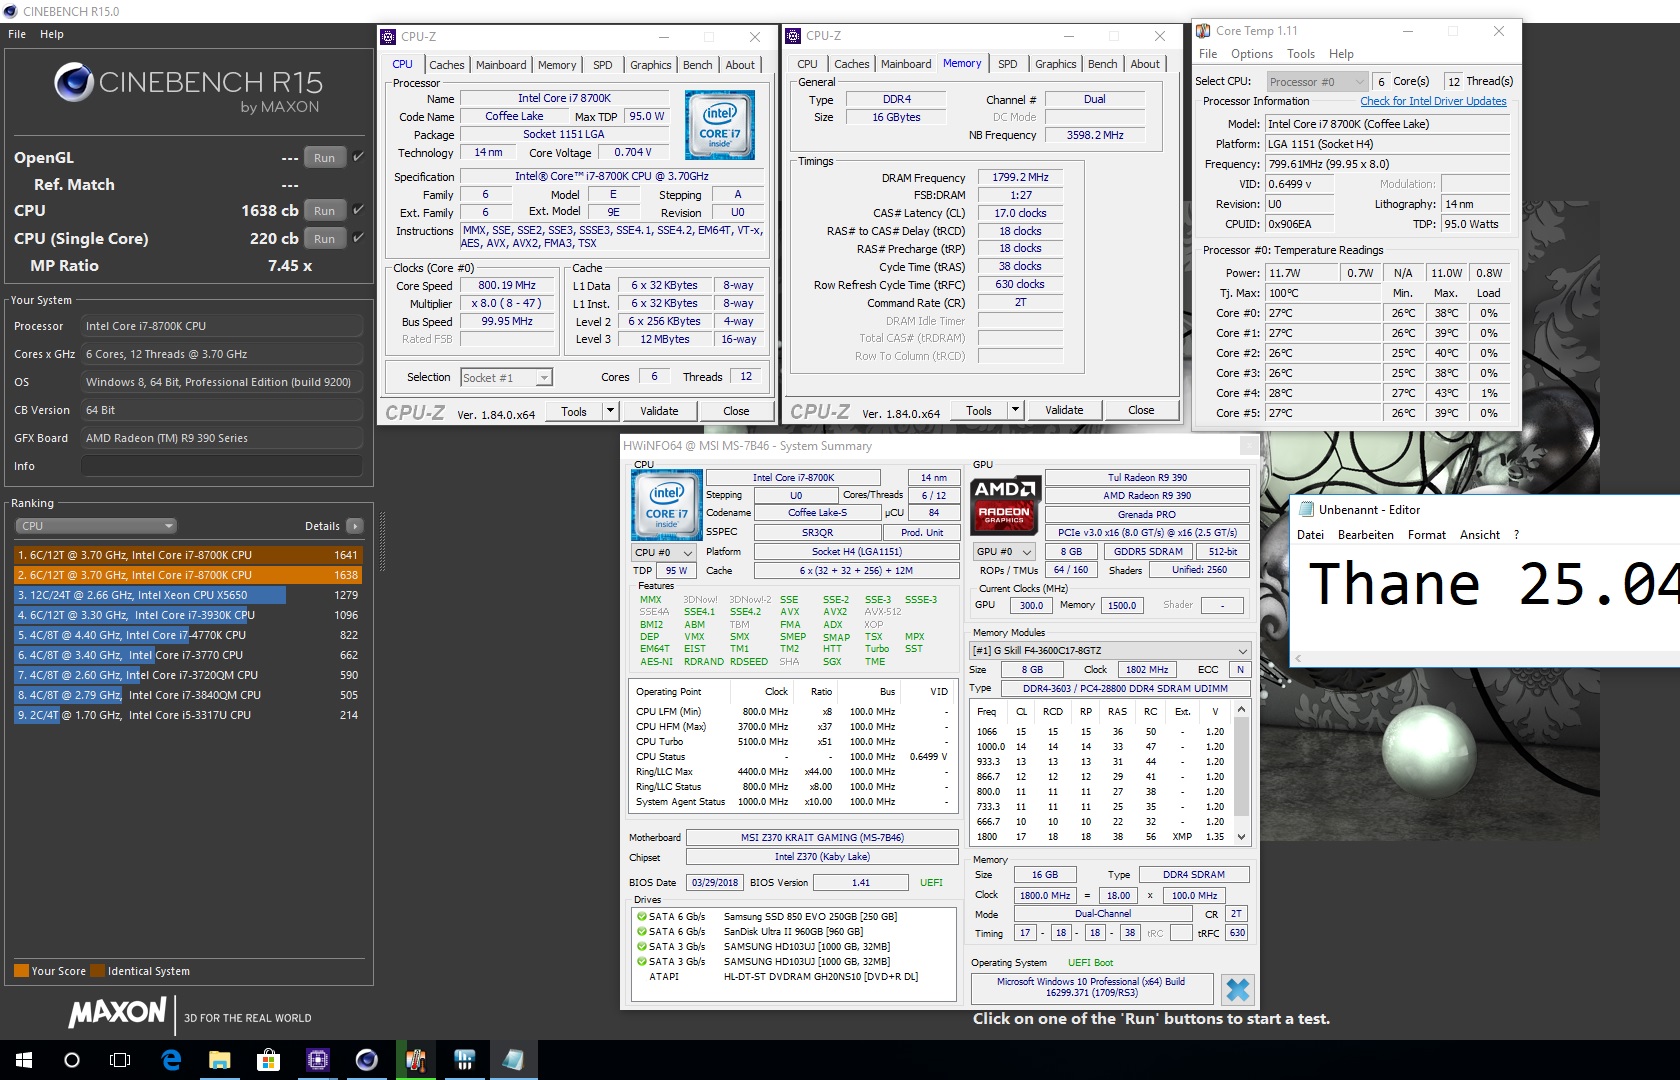The width and height of the screenshot is (1680, 1080).
Task: Click the Notepad editor title bar icon
Action: (1305, 509)
